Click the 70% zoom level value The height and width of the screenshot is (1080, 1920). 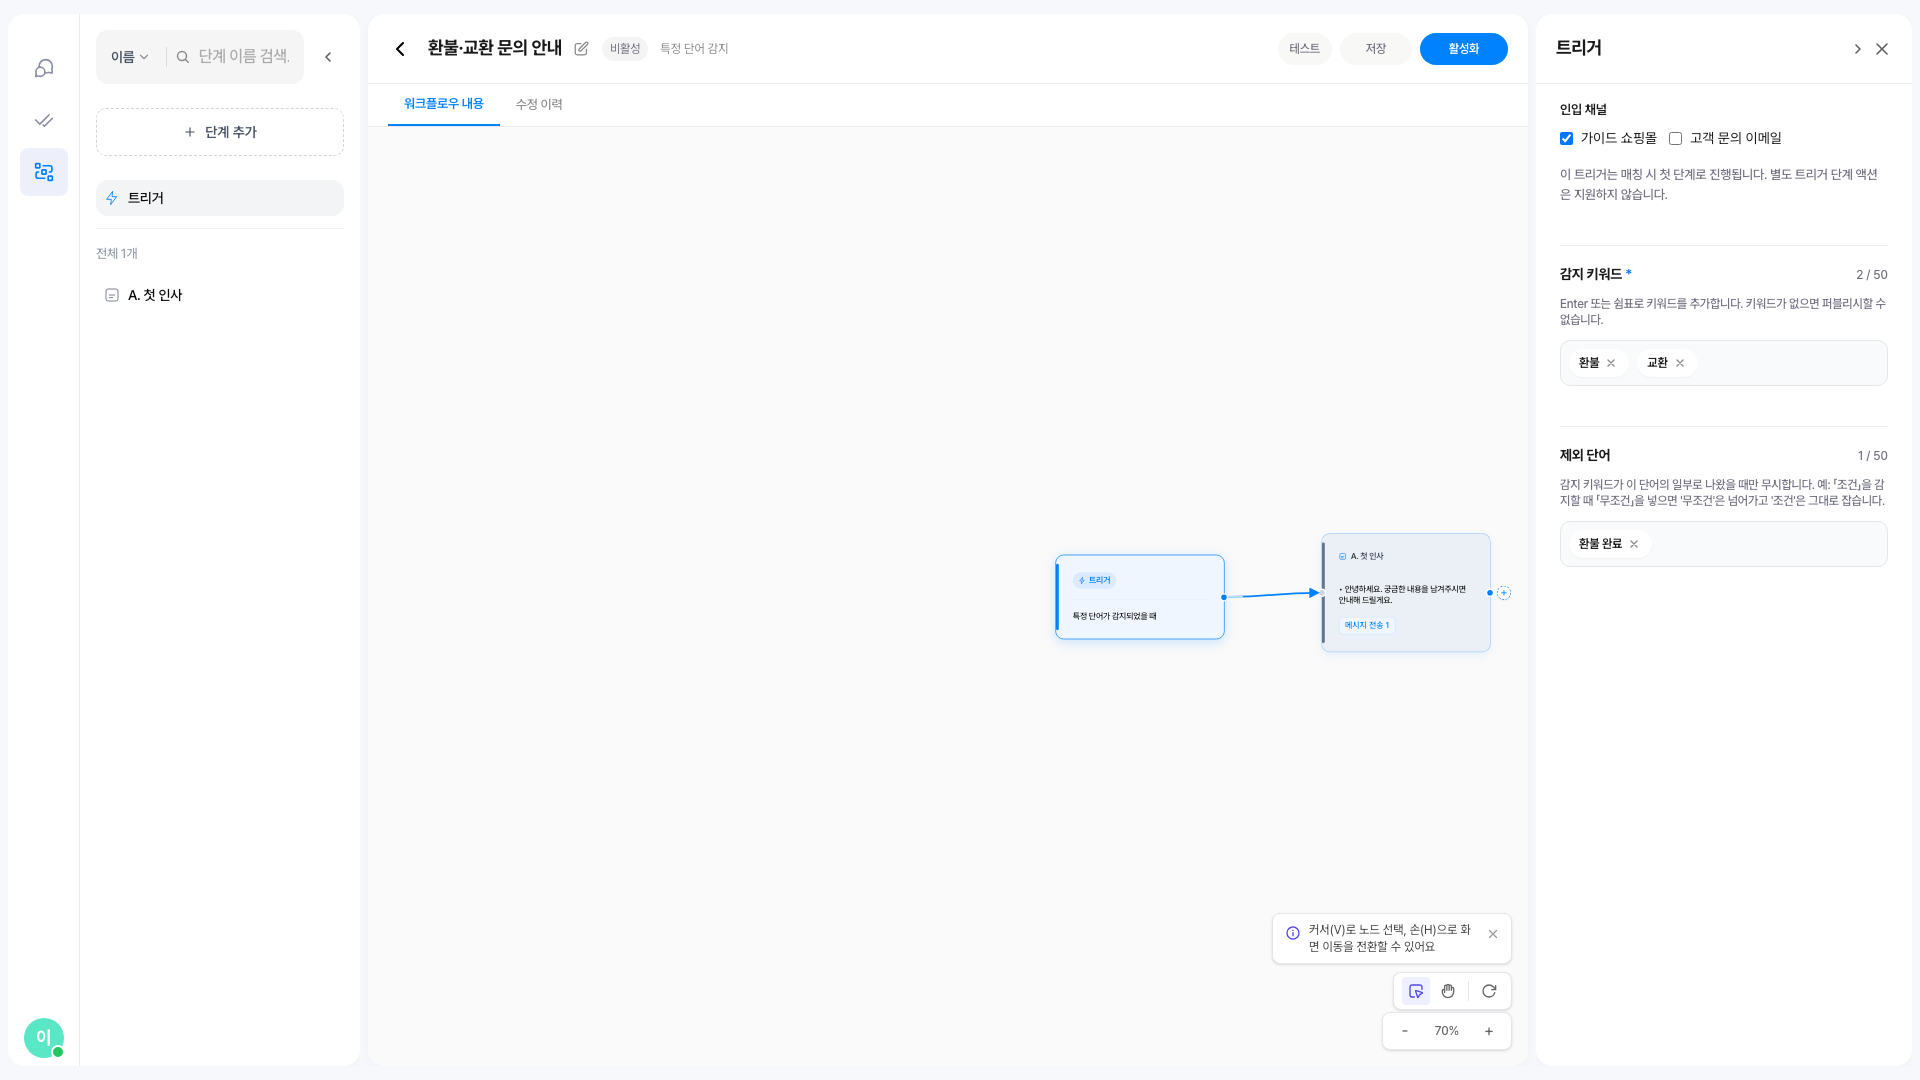coord(1447,1031)
